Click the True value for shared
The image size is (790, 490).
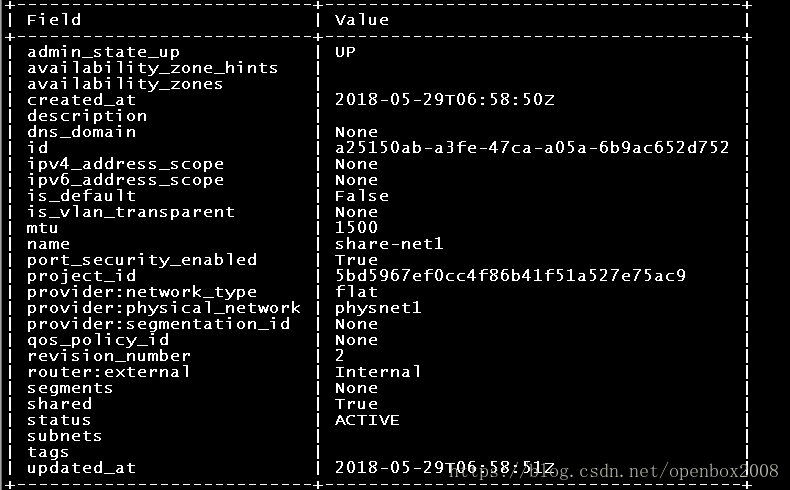click(356, 404)
